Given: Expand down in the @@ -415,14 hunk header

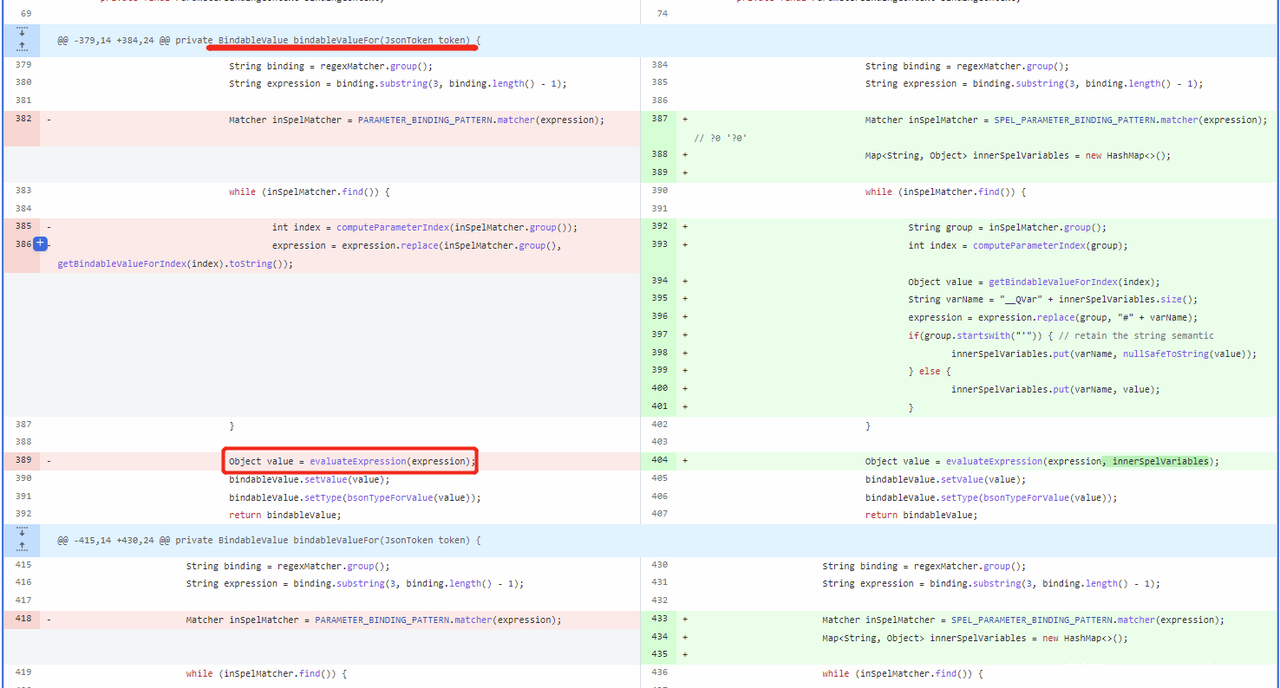Looking at the screenshot, I should [22, 533].
